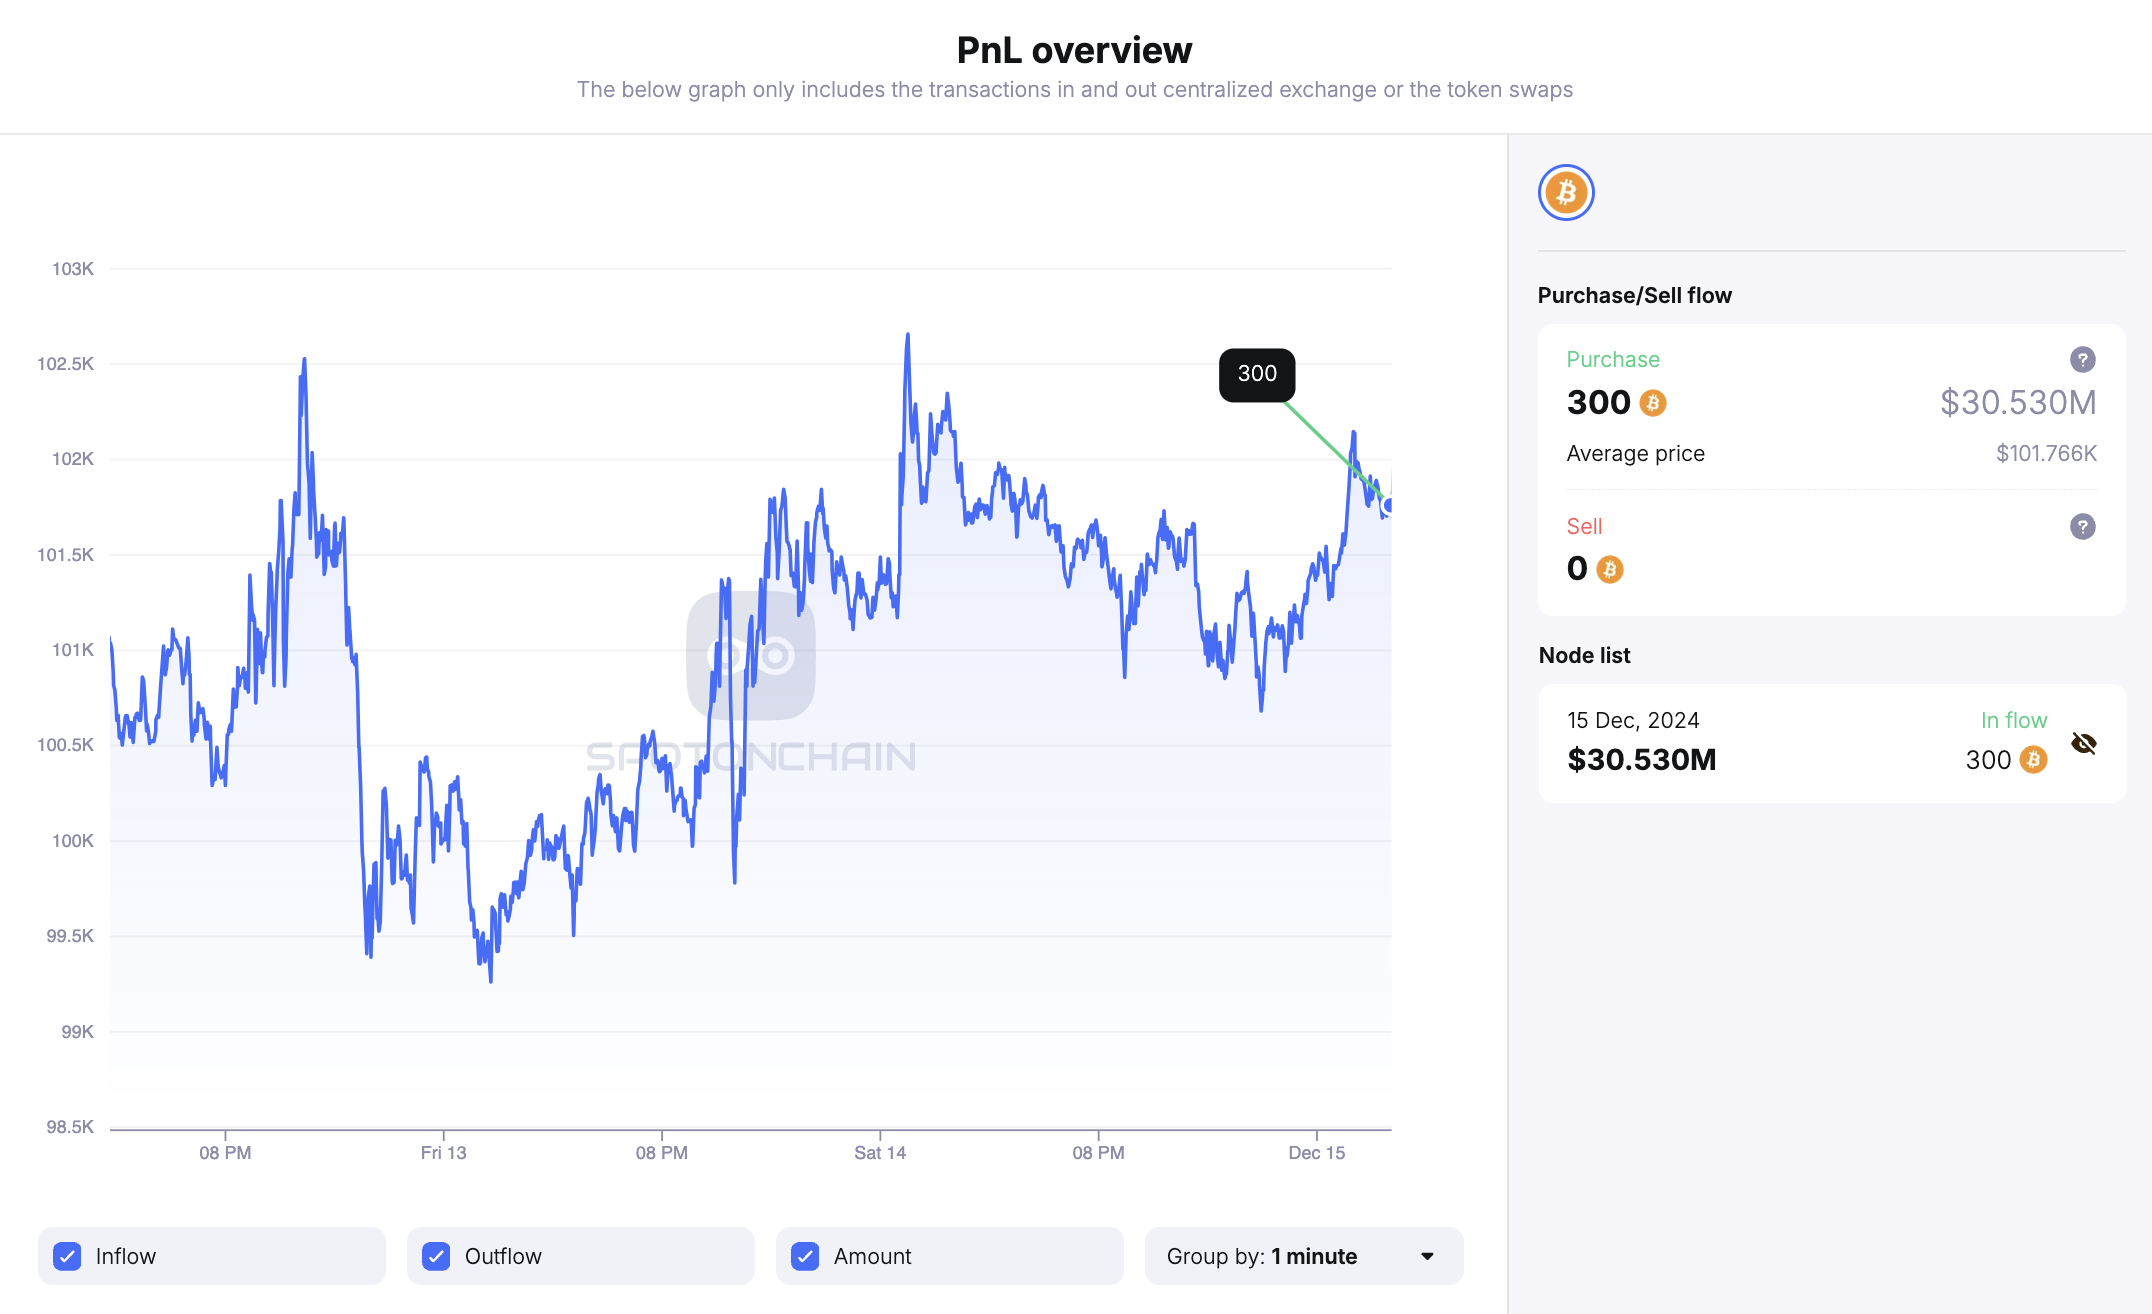Click the Bitcoin icon beside Purchase 300
This screenshot has height=1314, width=2152.
coord(1653,403)
